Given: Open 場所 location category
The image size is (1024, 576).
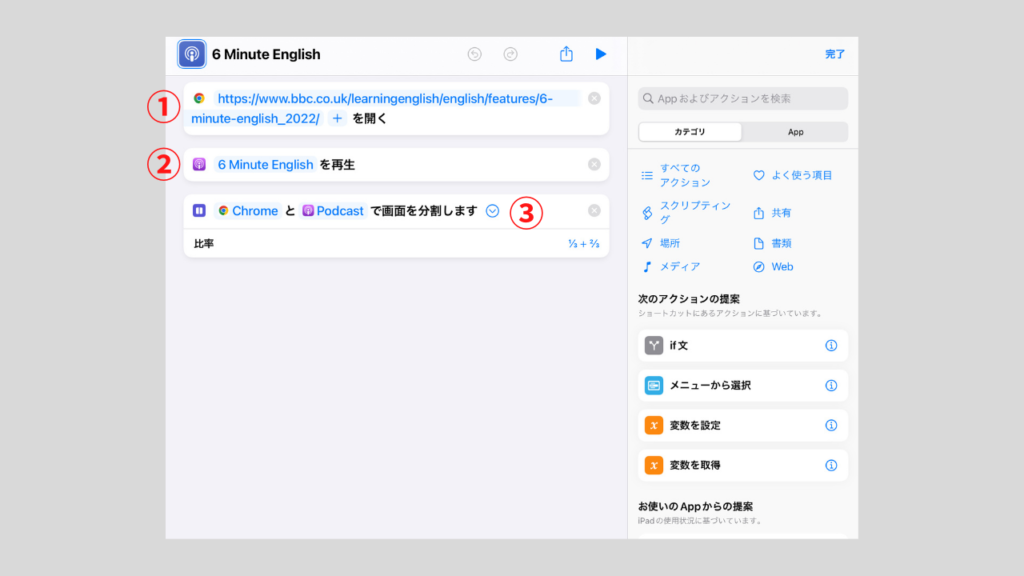Looking at the screenshot, I should click(661, 243).
